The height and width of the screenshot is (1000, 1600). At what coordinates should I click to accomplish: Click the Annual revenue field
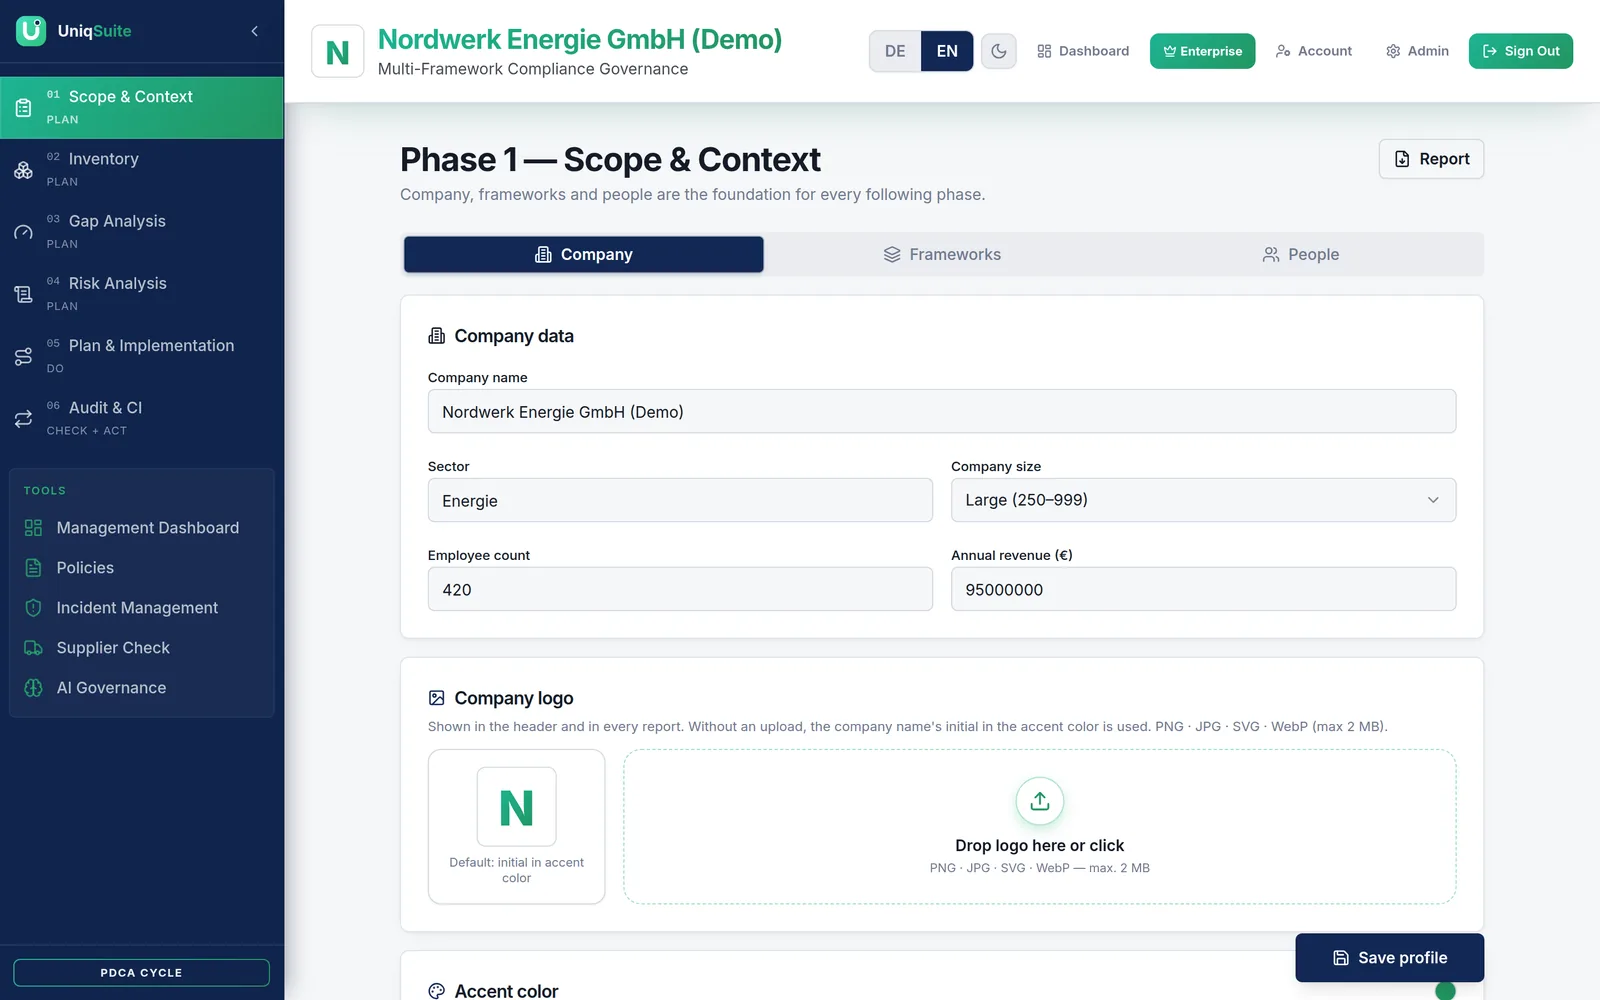pos(1203,589)
